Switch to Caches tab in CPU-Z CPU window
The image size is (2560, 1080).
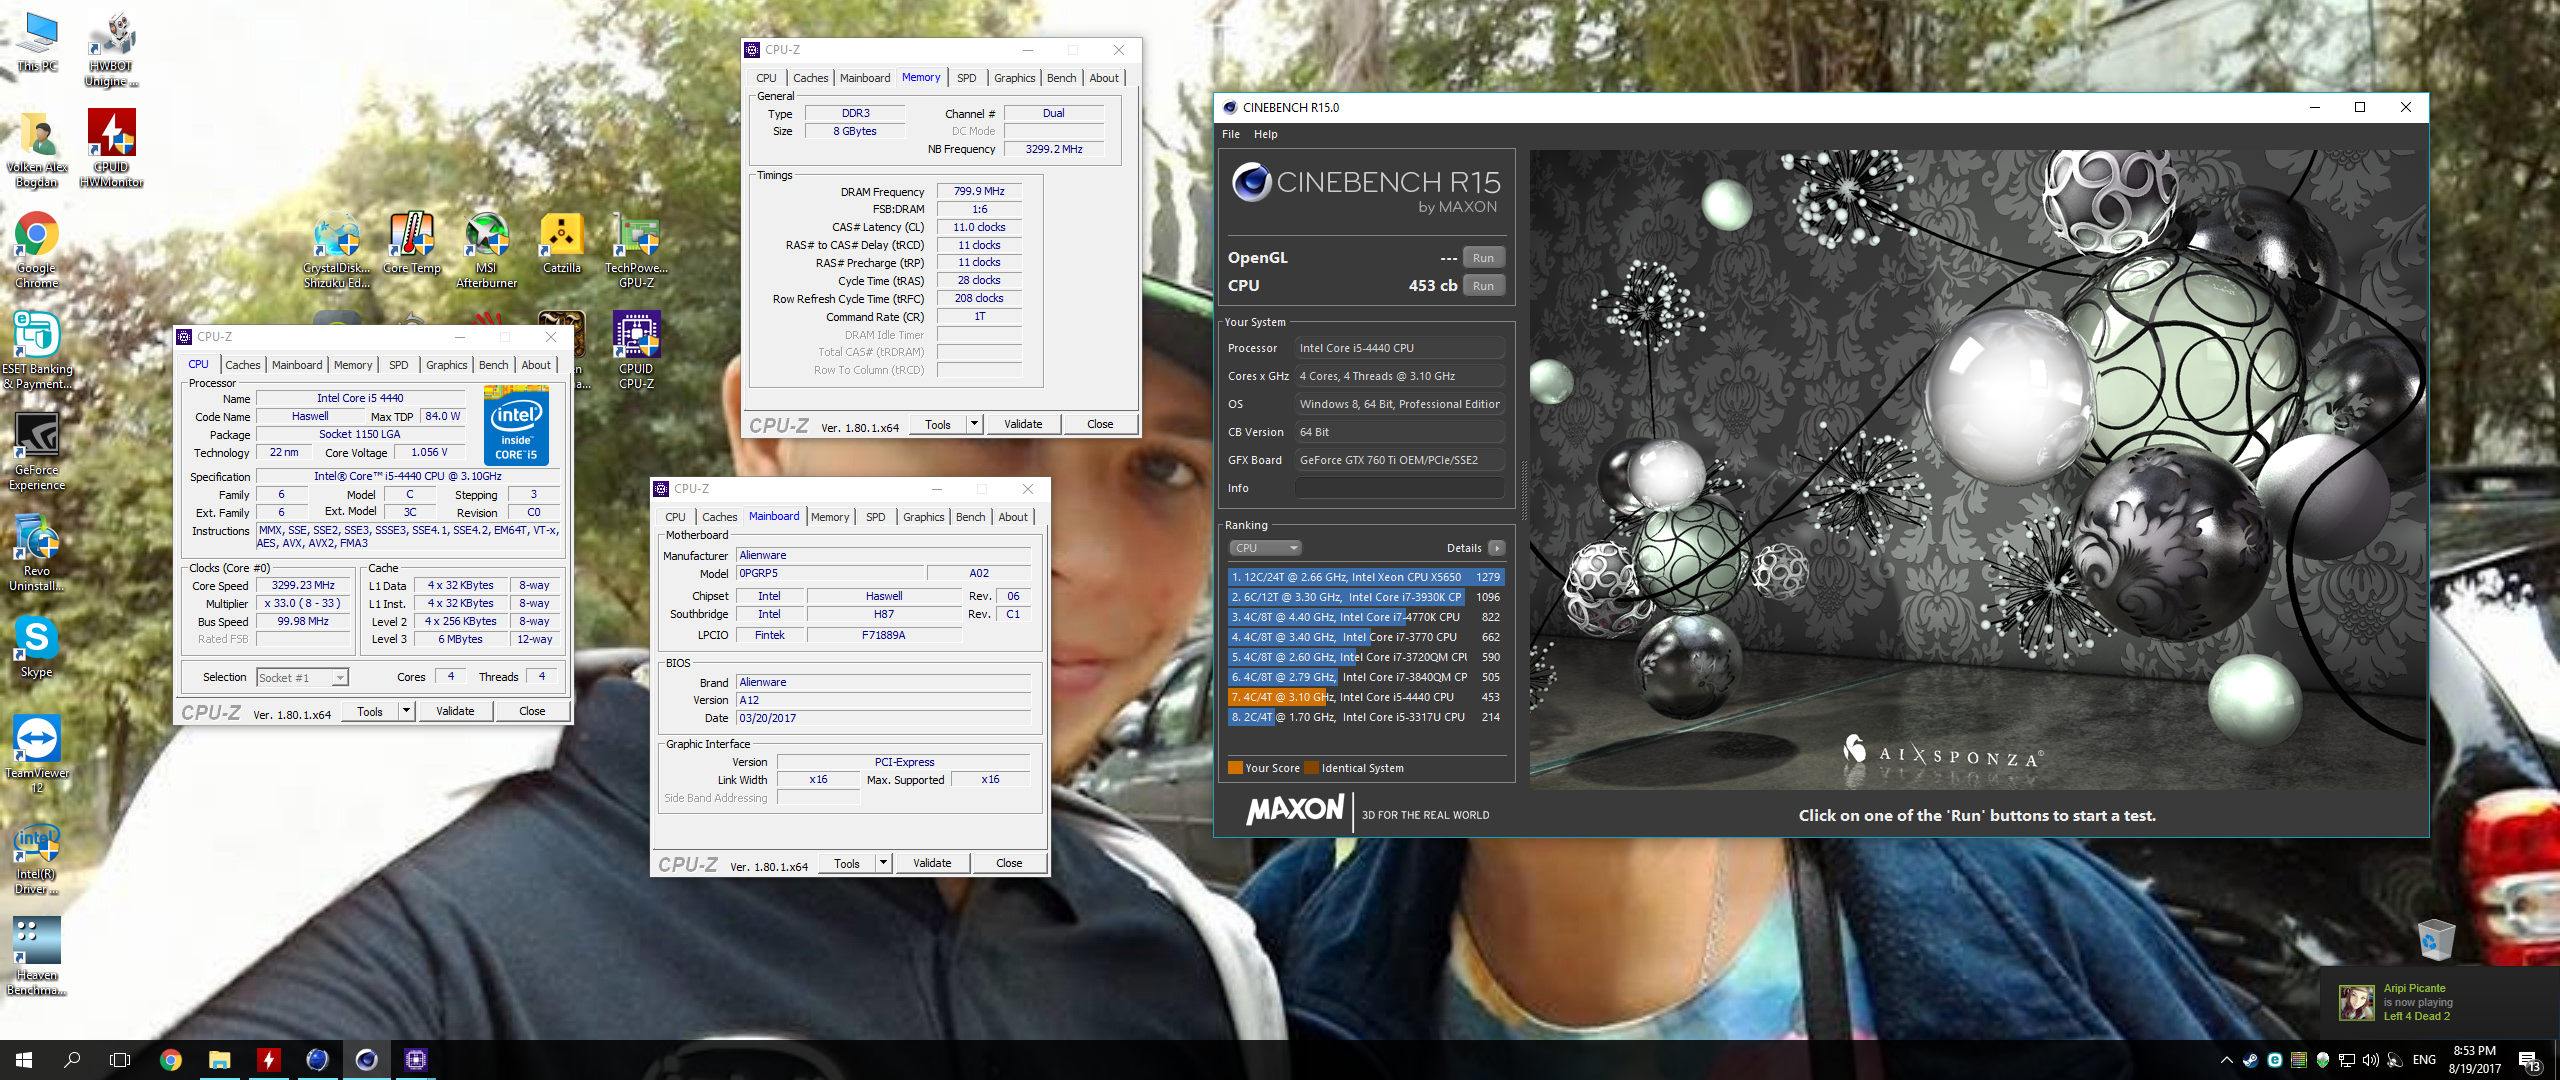[x=243, y=365]
